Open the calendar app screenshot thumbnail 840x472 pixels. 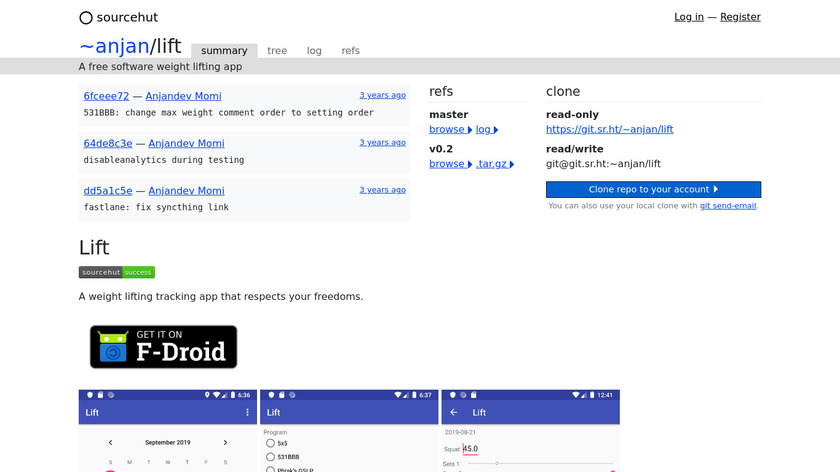coord(168,431)
